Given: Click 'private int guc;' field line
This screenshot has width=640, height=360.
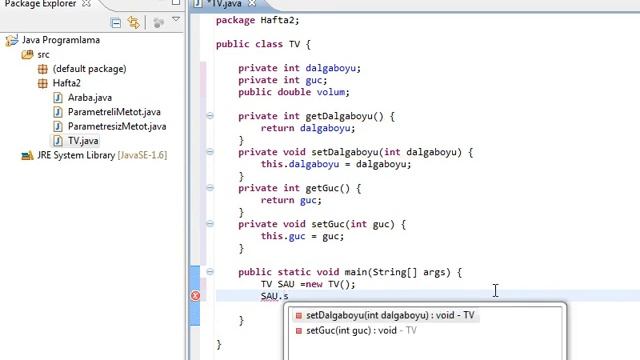Looking at the screenshot, I should [x=282, y=80].
